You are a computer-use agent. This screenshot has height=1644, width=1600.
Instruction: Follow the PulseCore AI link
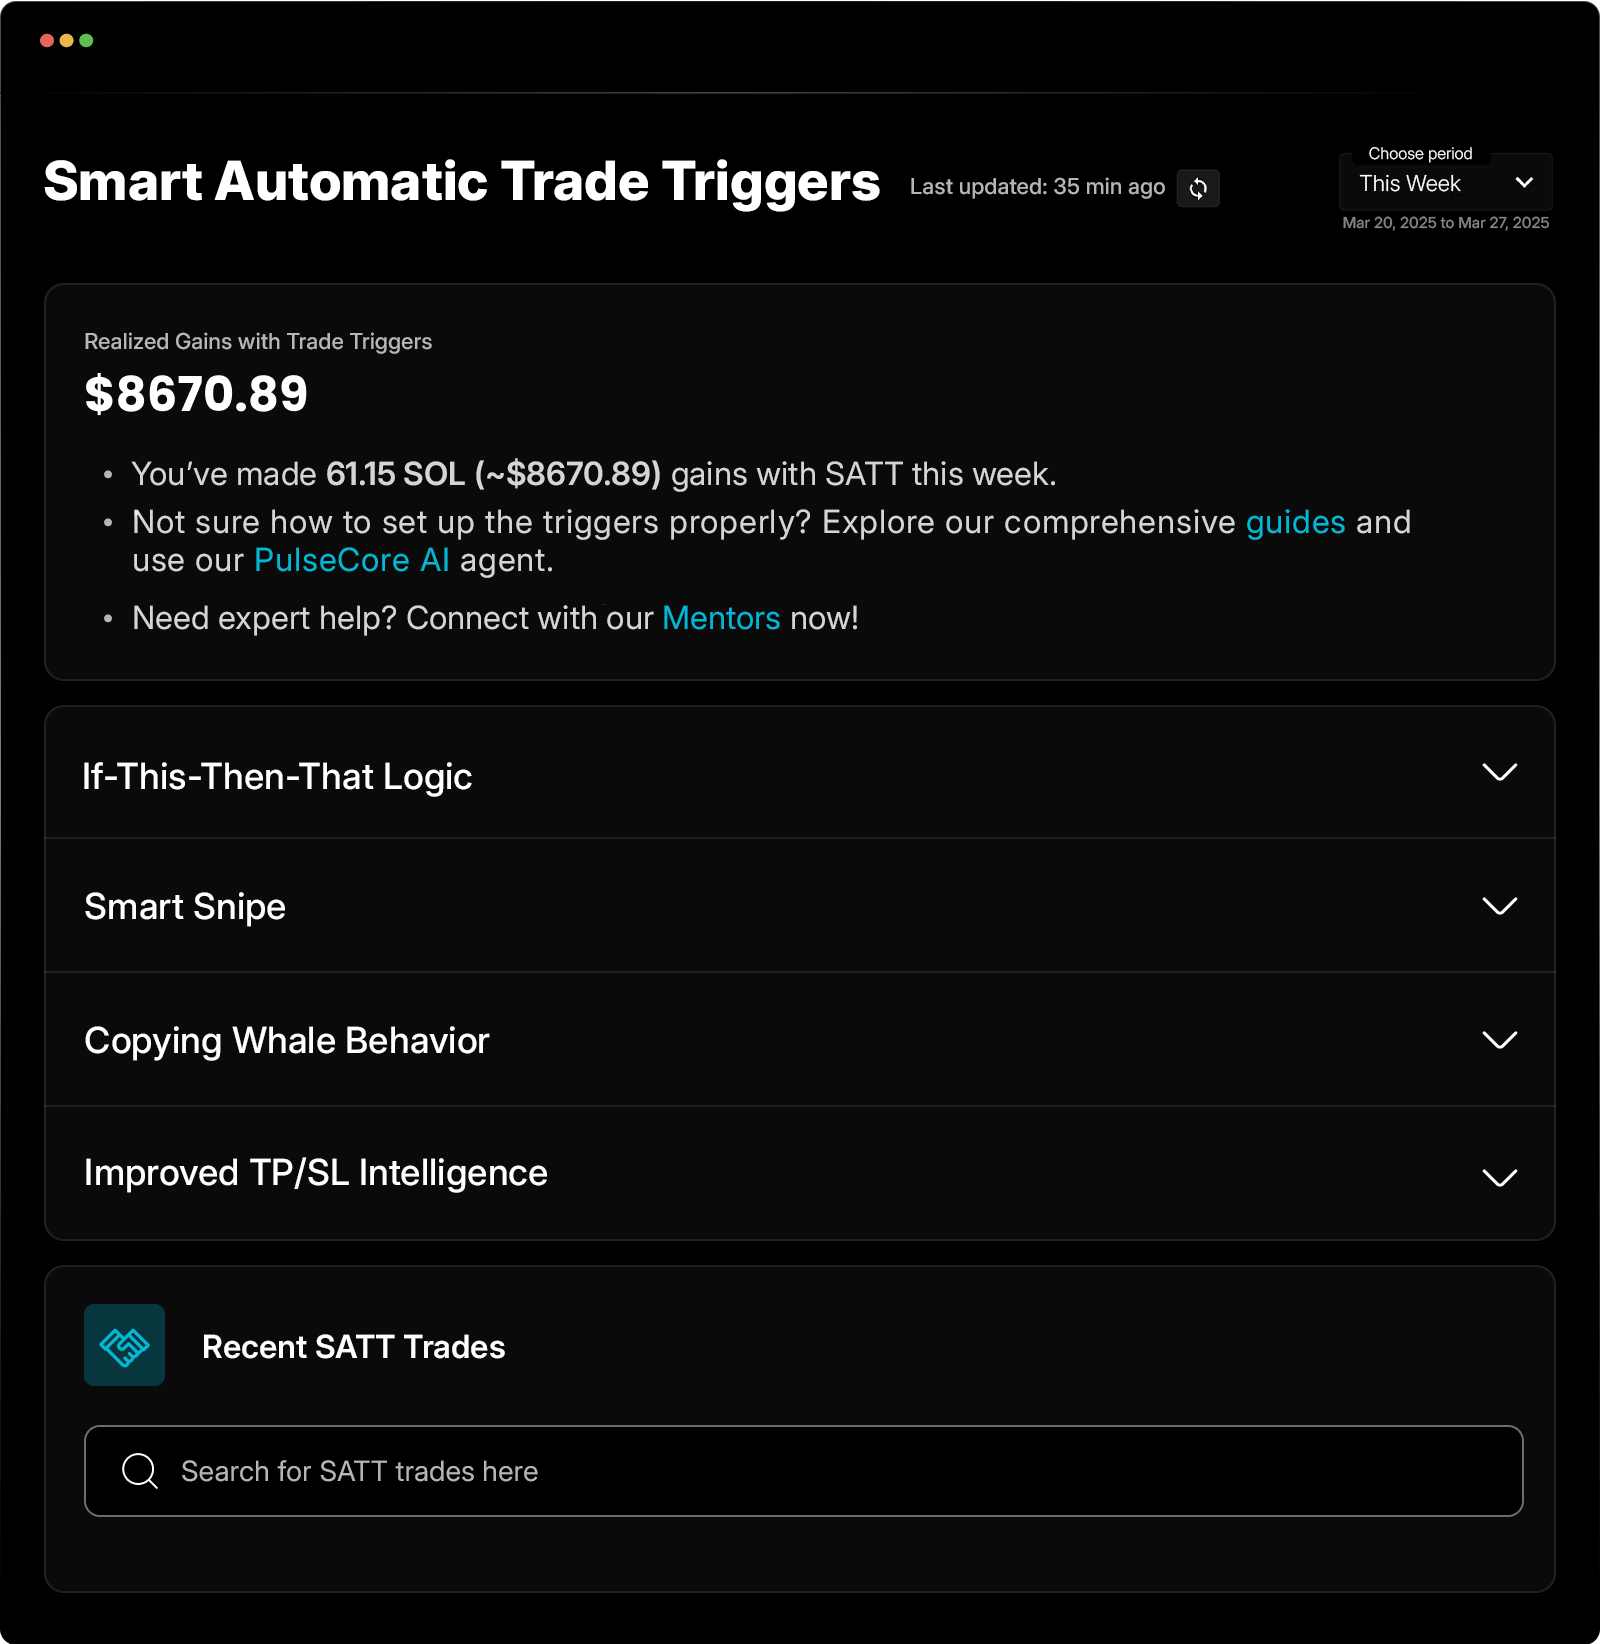[351, 560]
